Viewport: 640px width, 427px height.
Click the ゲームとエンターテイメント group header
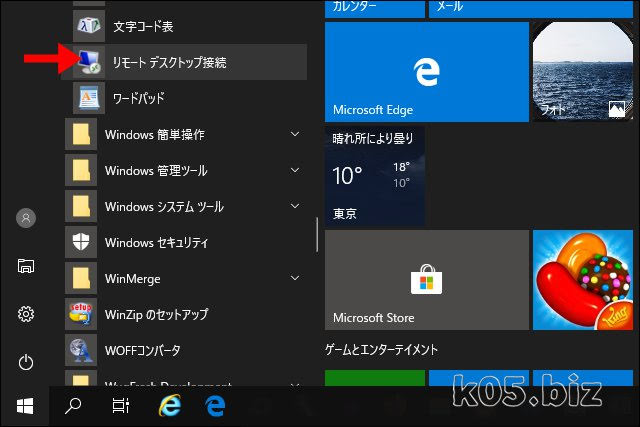tap(381, 350)
